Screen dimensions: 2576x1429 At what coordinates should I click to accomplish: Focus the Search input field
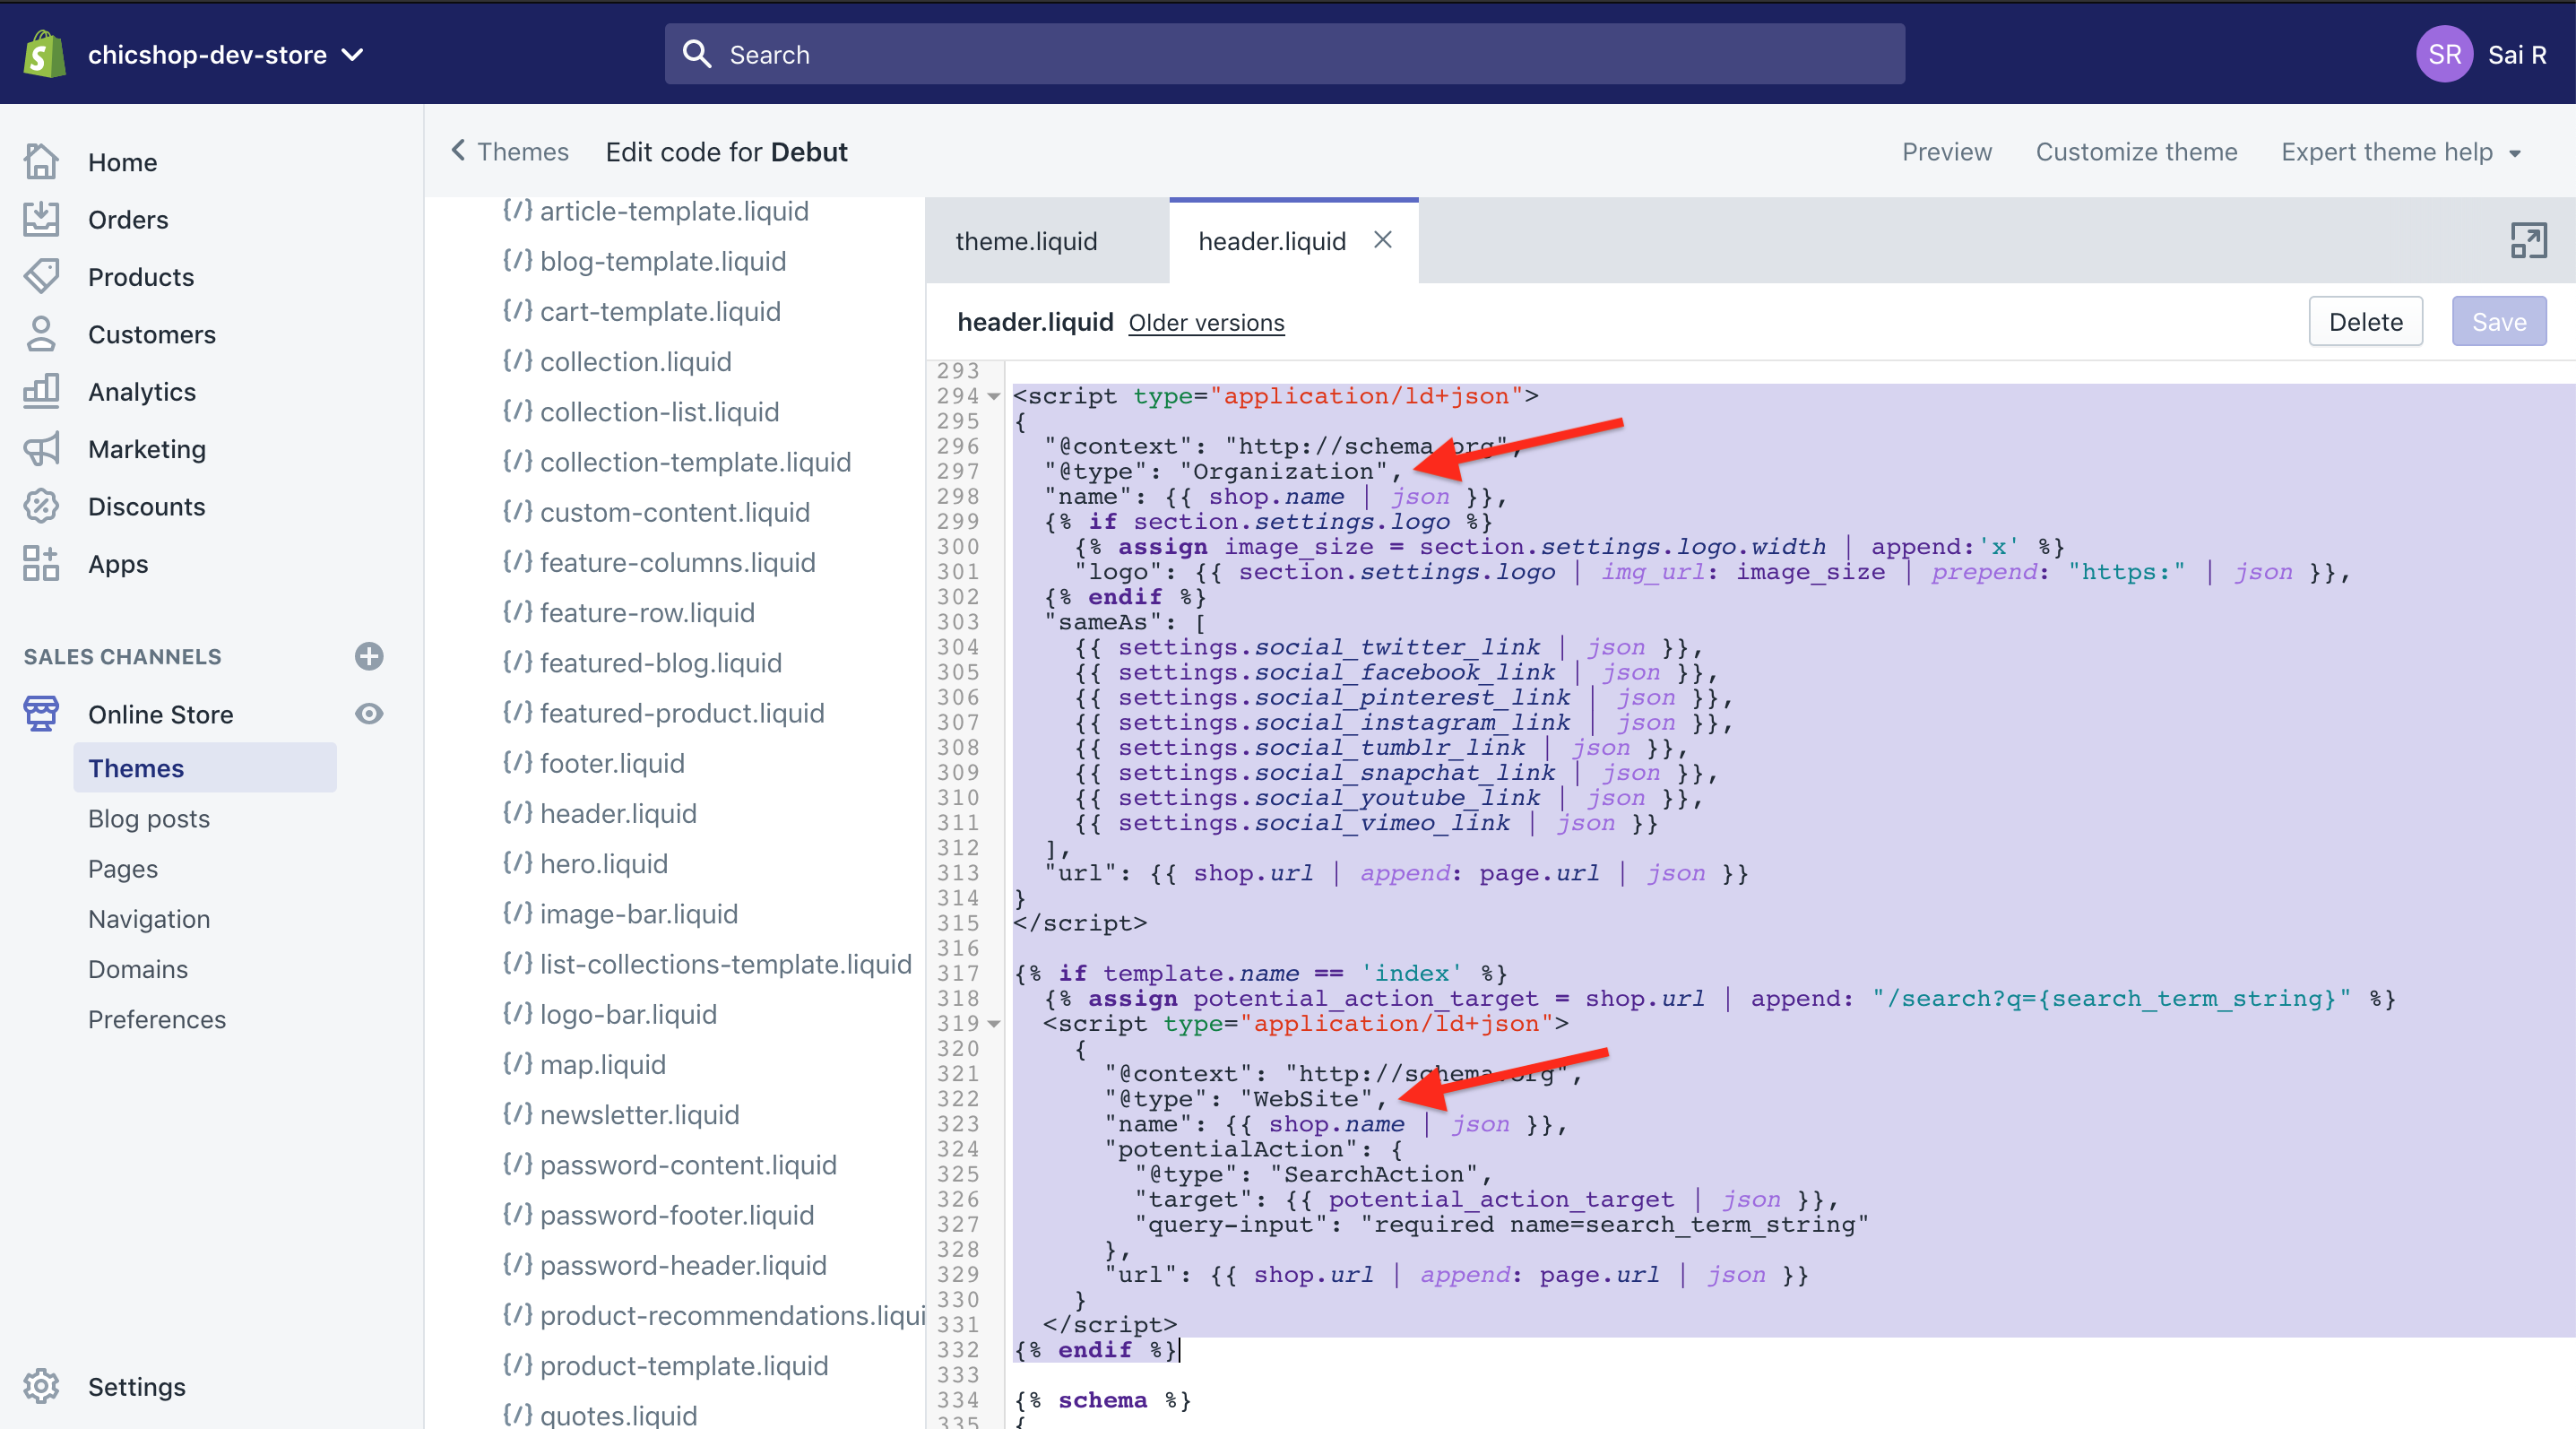(1284, 54)
